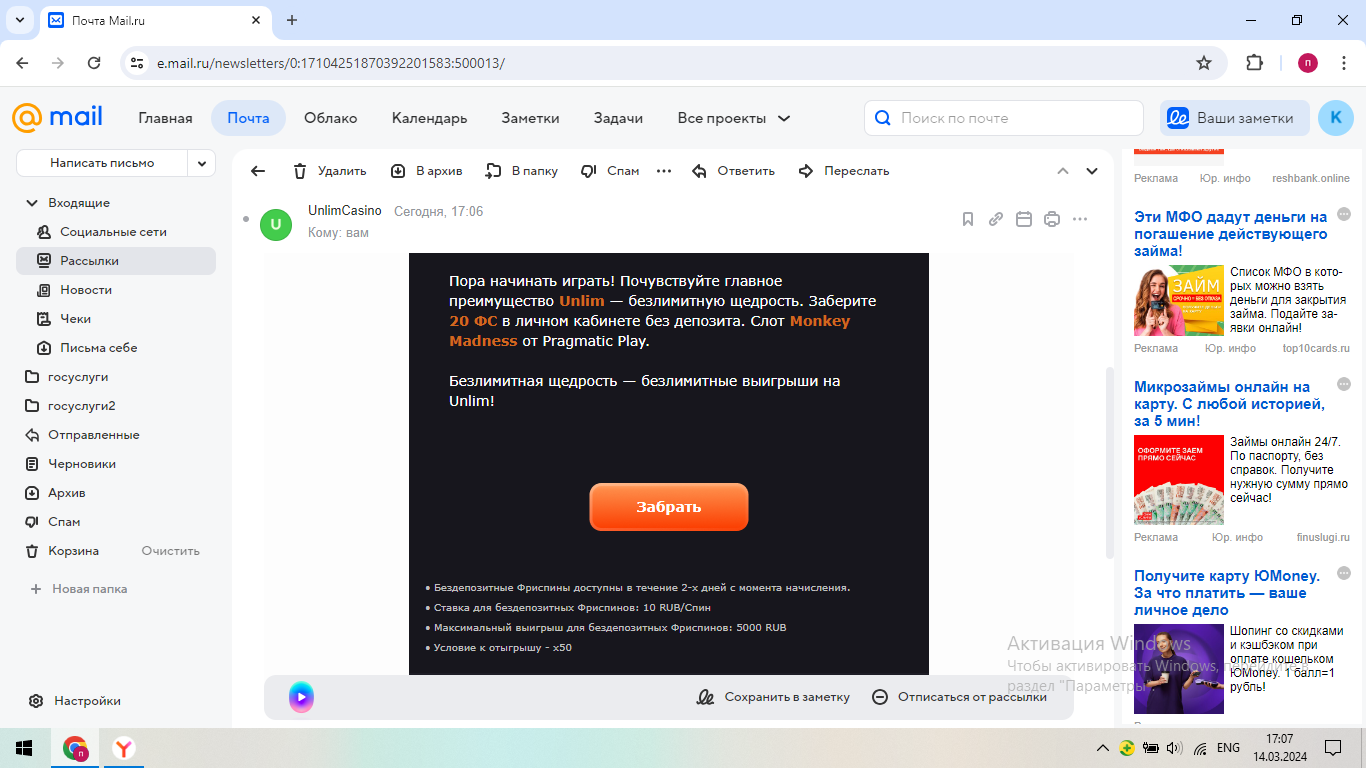This screenshot has height=768, width=1366.
Task: Toggle the unread dot beside UnlimCasino
Action: (246, 218)
